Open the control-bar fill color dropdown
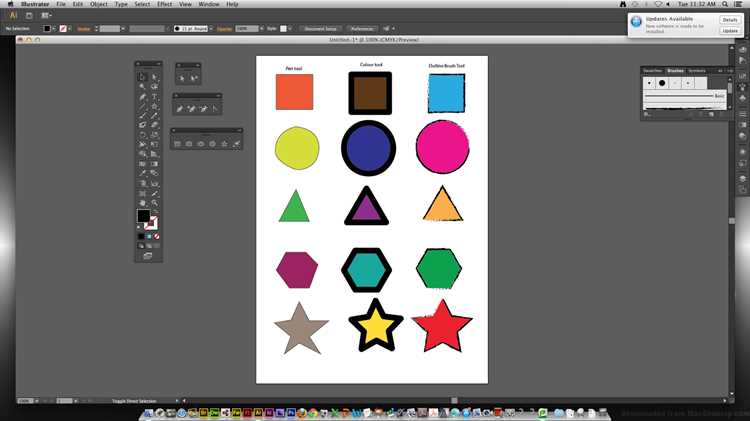This screenshot has height=421, width=750. point(54,29)
